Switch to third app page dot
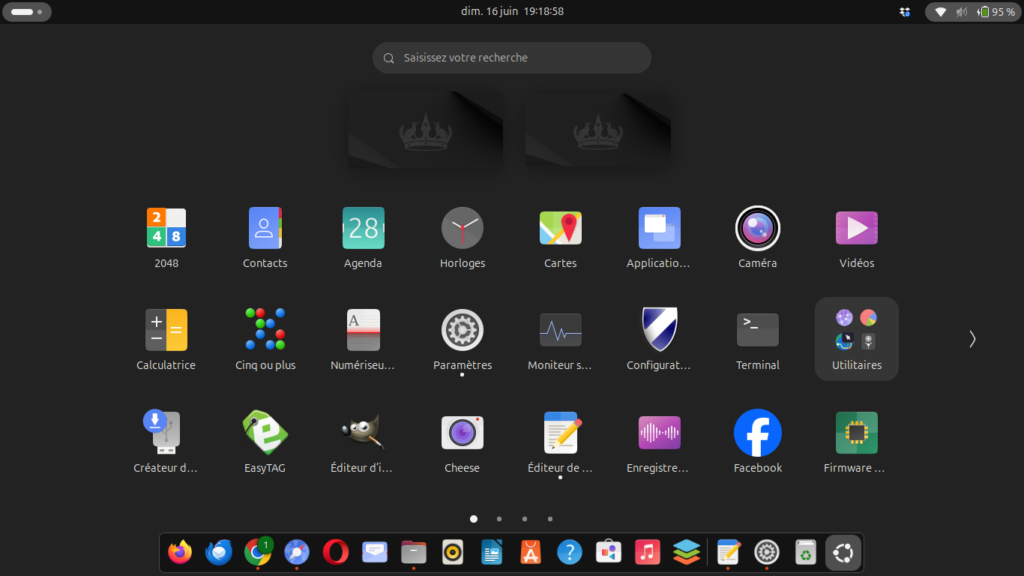The width and height of the screenshot is (1024, 576). [524, 519]
